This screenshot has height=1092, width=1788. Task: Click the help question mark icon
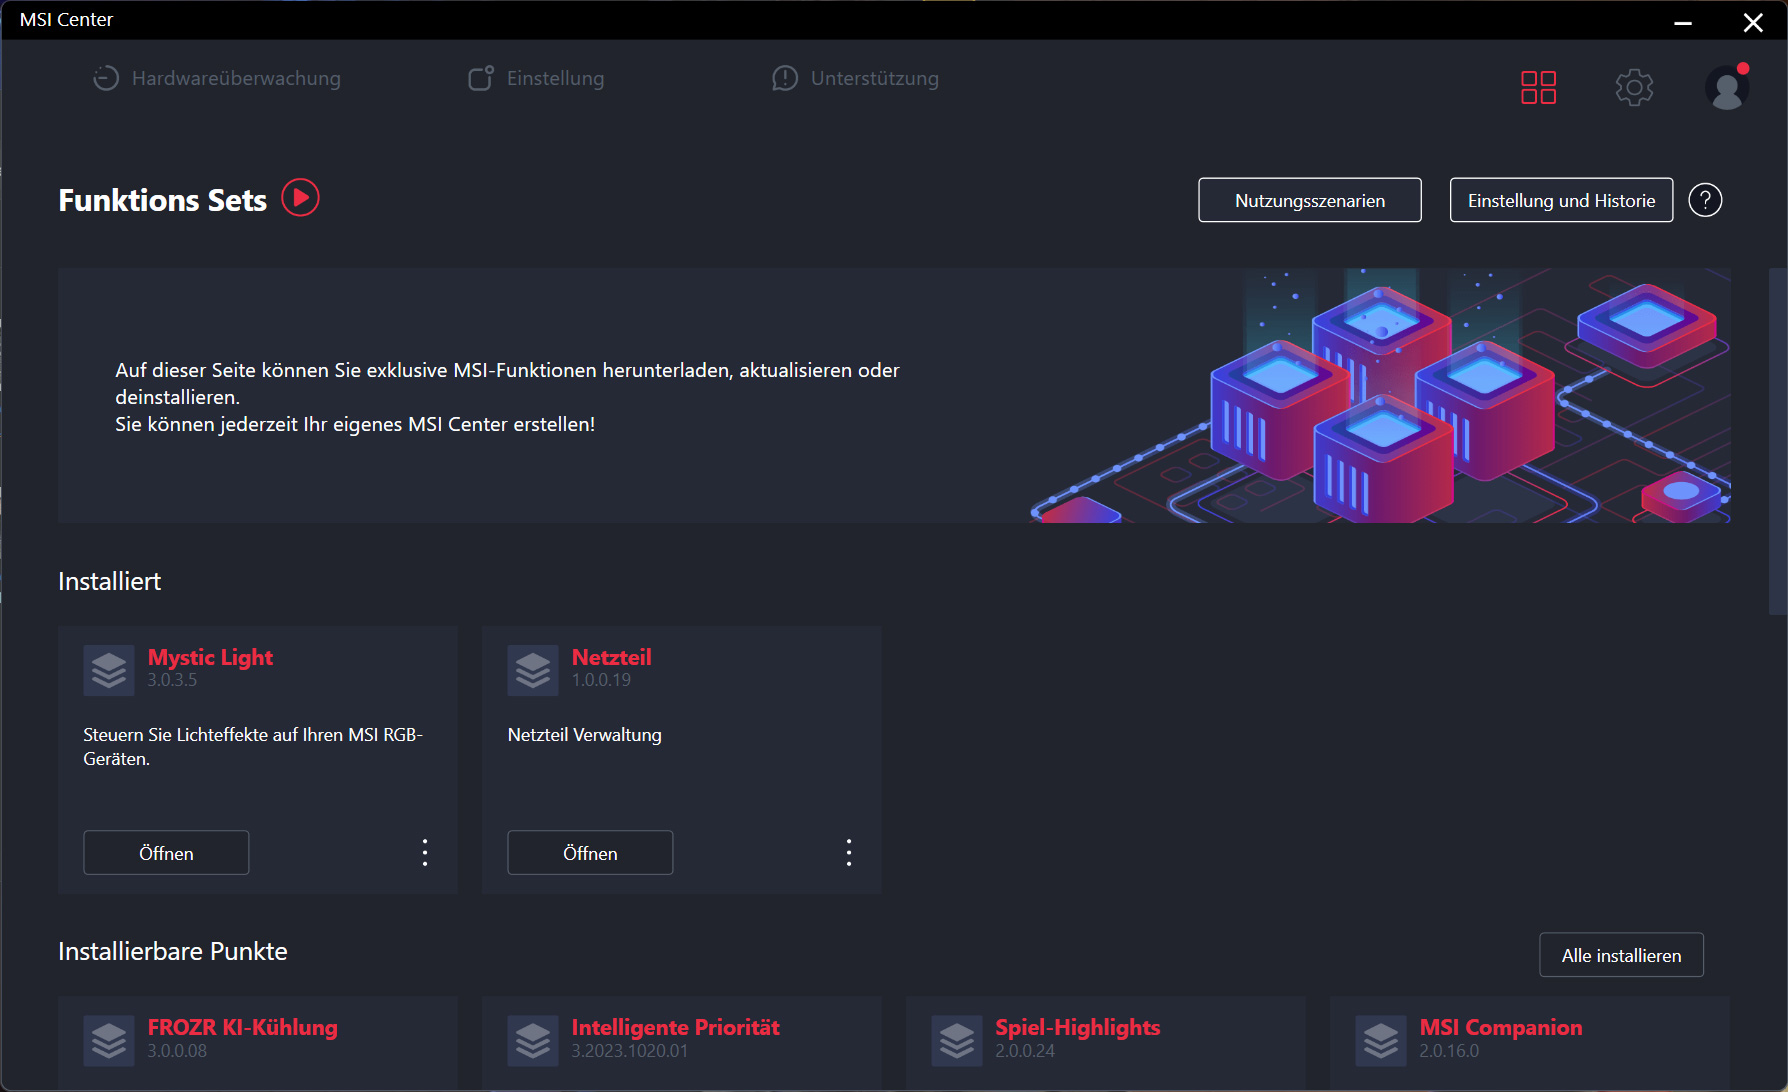click(1705, 200)
